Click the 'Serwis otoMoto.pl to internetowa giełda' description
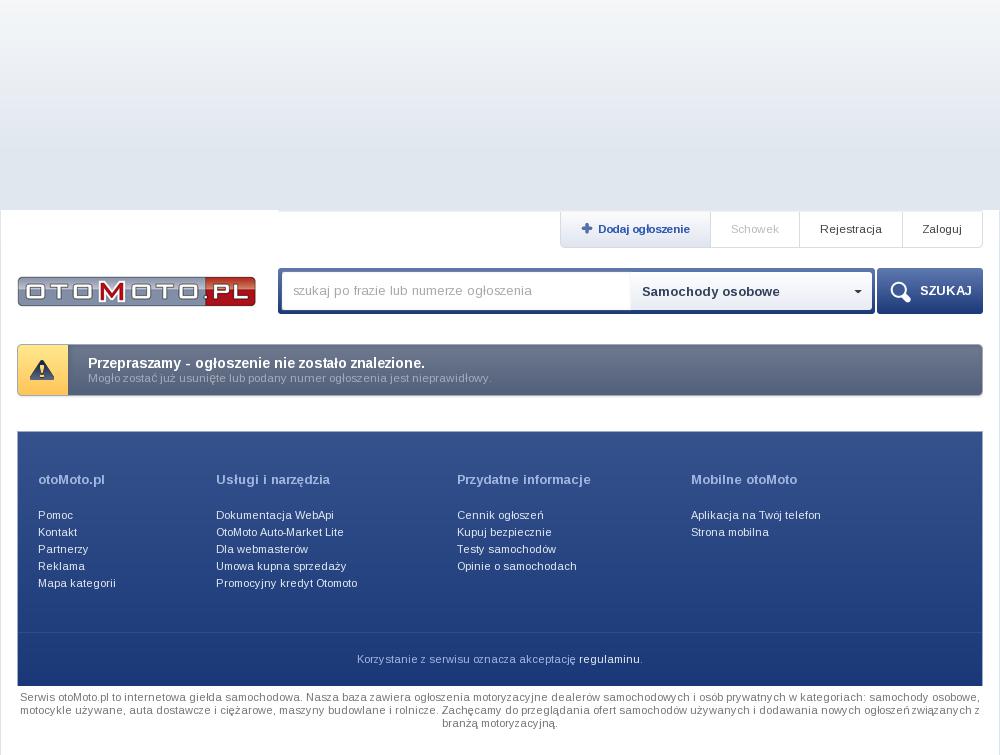1000x755 pixels. coord(500,710)
